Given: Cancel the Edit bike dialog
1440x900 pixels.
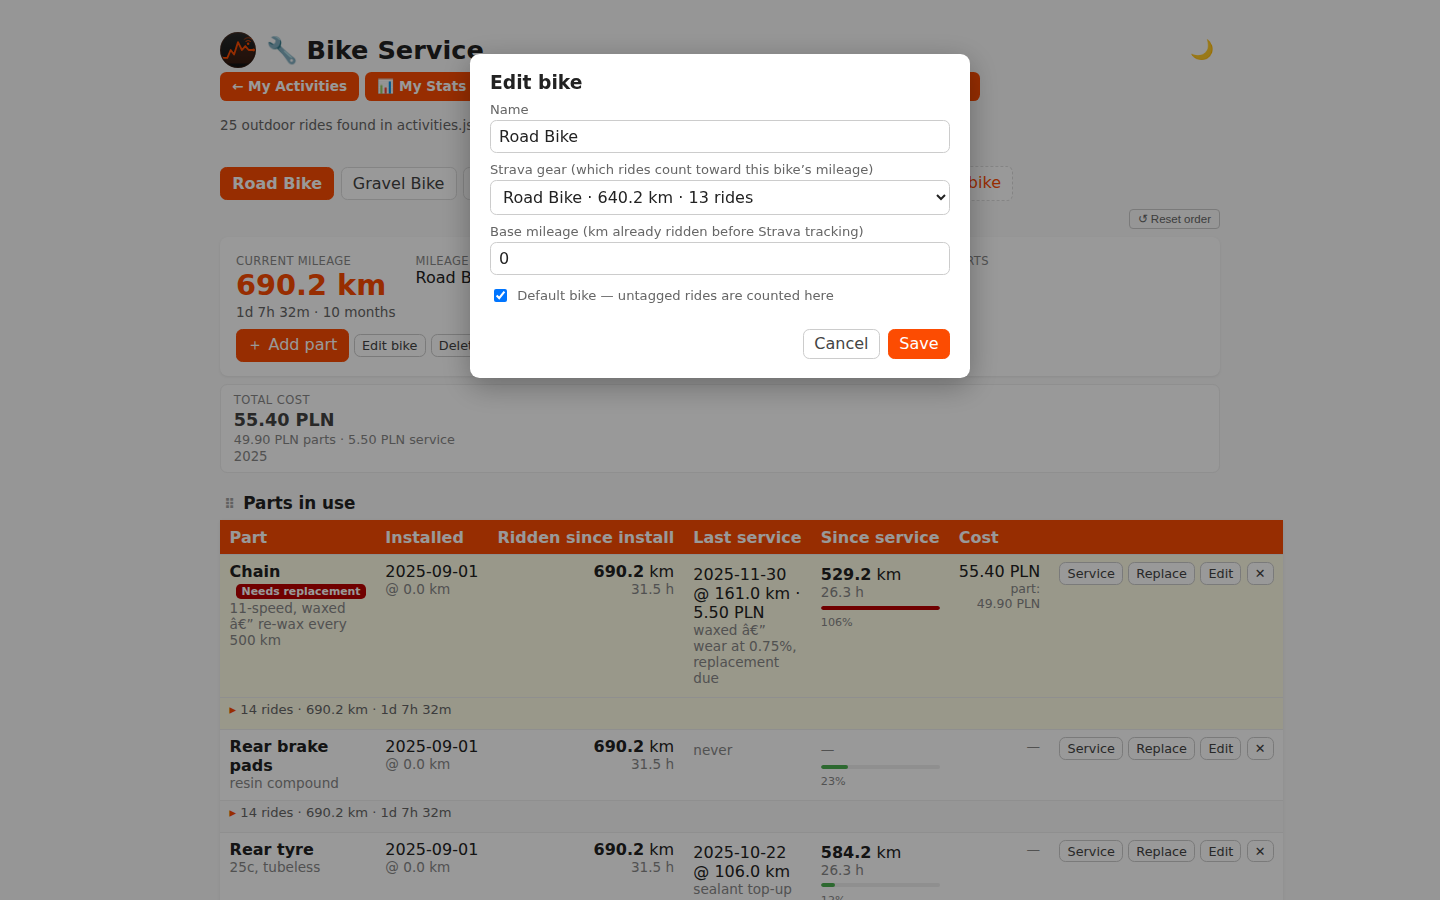Looking at the screenshot, I should 841,344.
